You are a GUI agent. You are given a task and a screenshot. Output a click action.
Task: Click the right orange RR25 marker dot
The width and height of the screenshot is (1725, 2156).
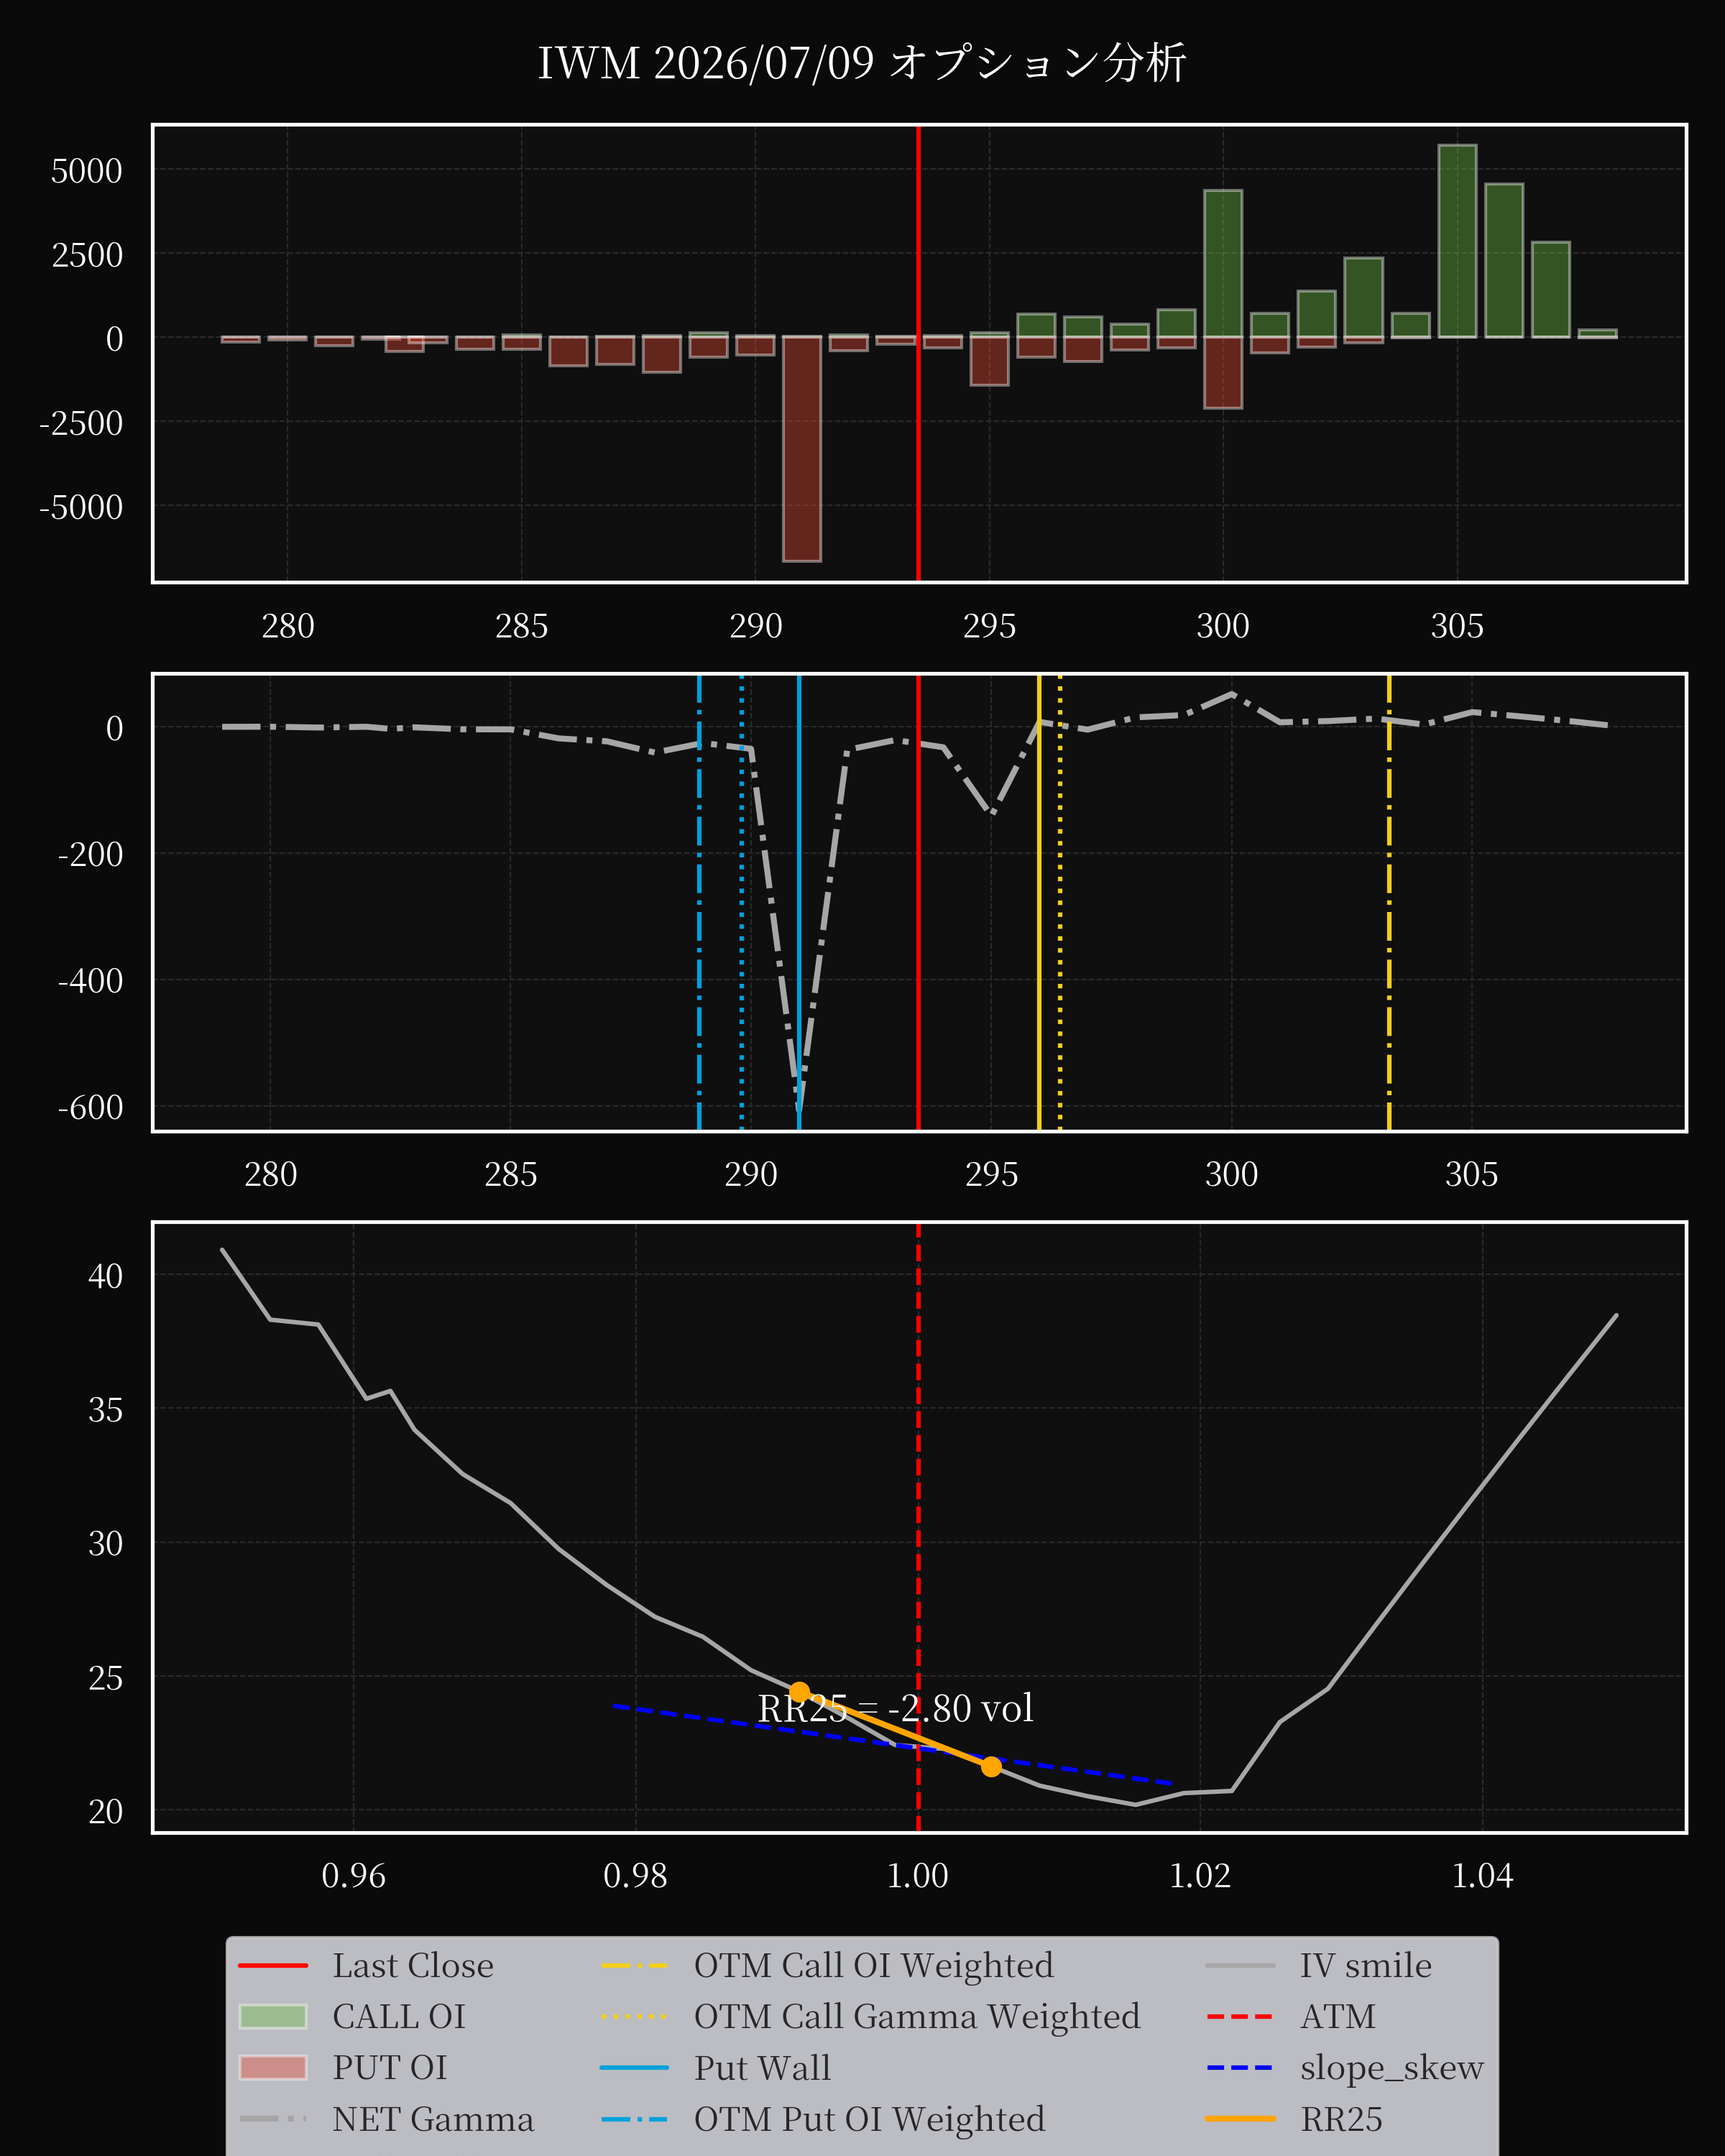pos(991,1767)
